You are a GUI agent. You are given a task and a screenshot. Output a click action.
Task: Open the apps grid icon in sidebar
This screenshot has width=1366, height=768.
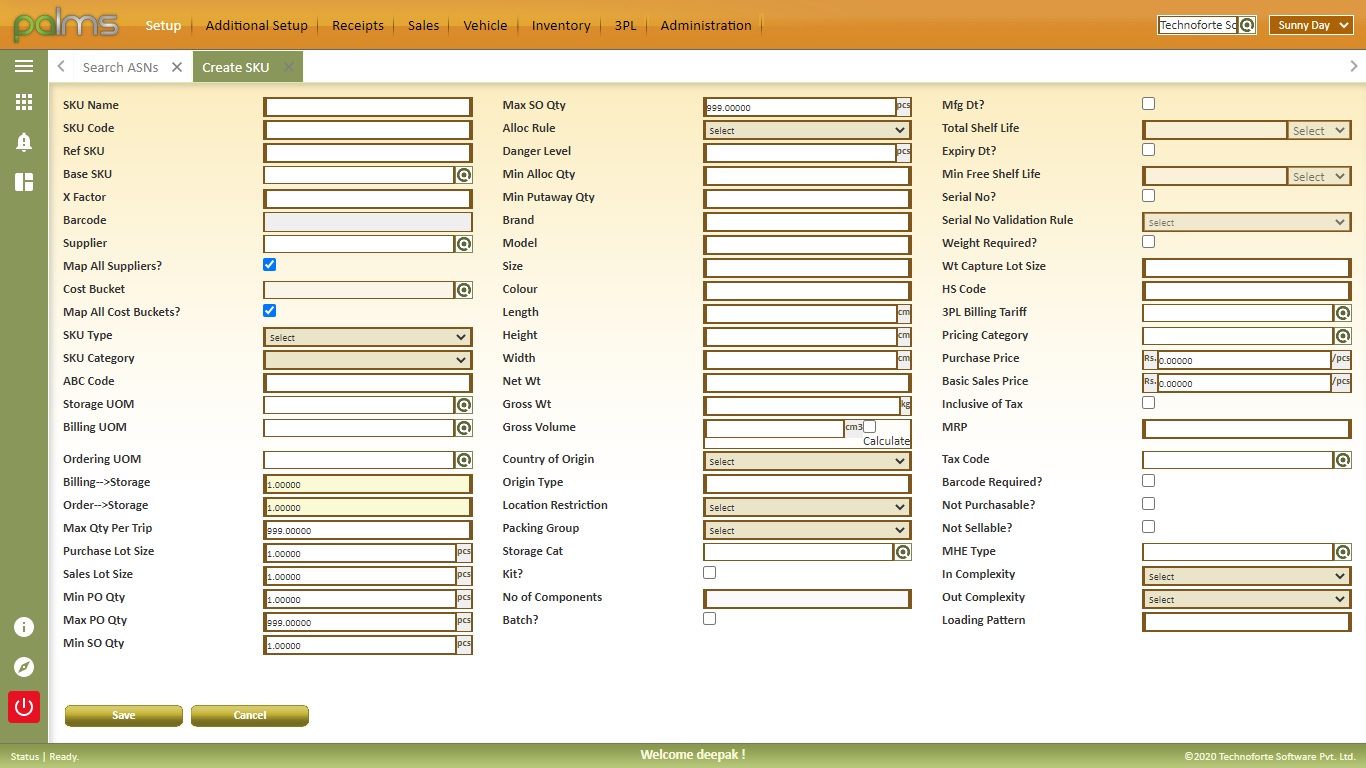[x=24, y=103]
